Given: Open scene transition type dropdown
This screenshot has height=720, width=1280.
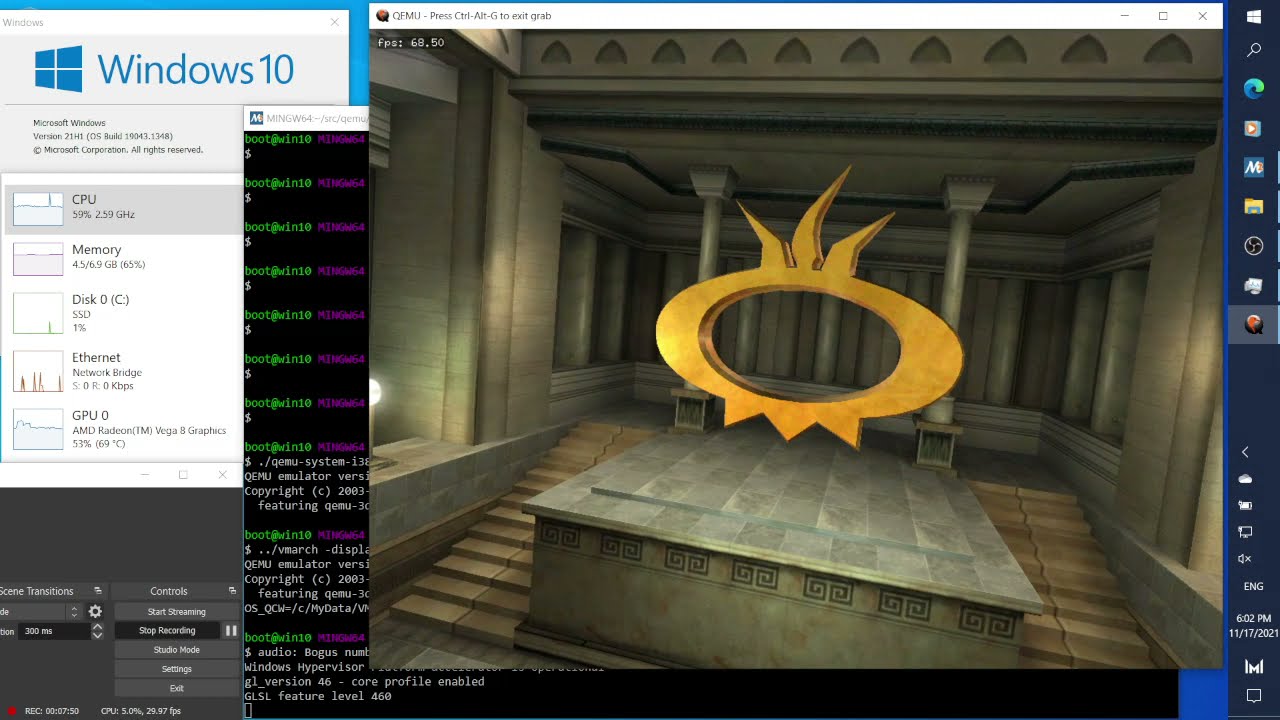Looking at the screenshot, I should point(39,611).
